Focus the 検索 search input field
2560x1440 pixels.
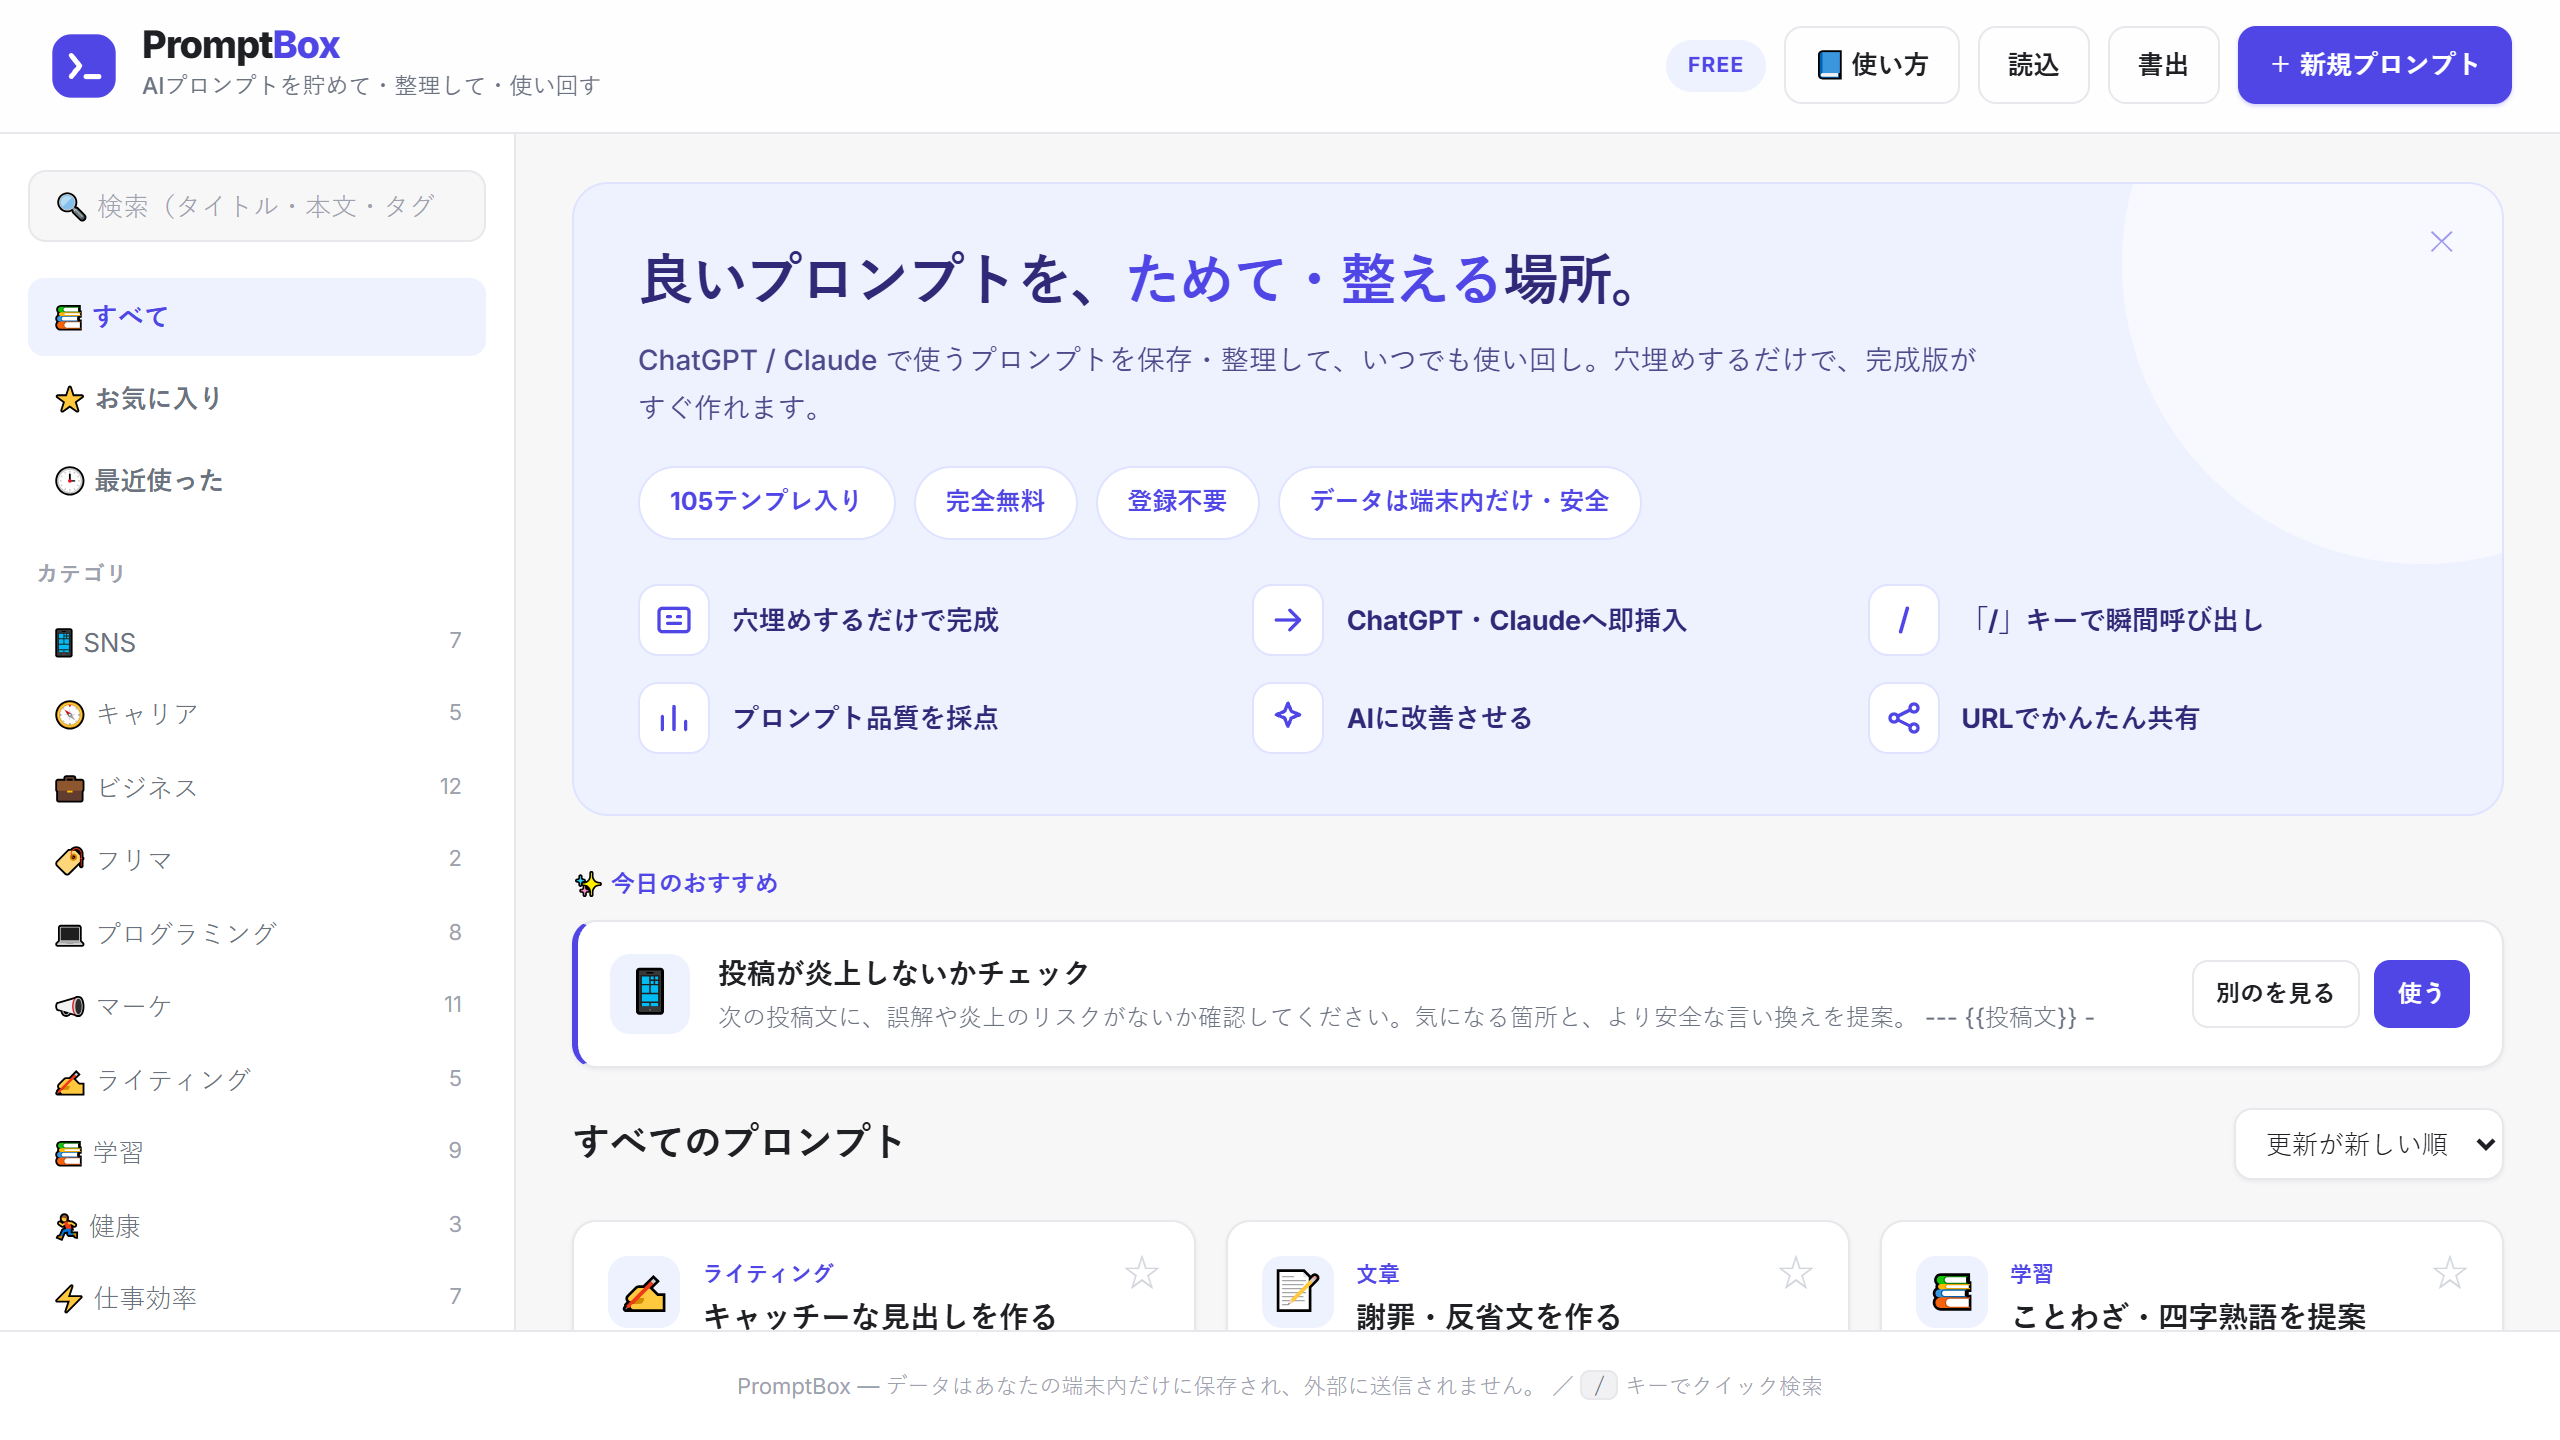point(257,206)
